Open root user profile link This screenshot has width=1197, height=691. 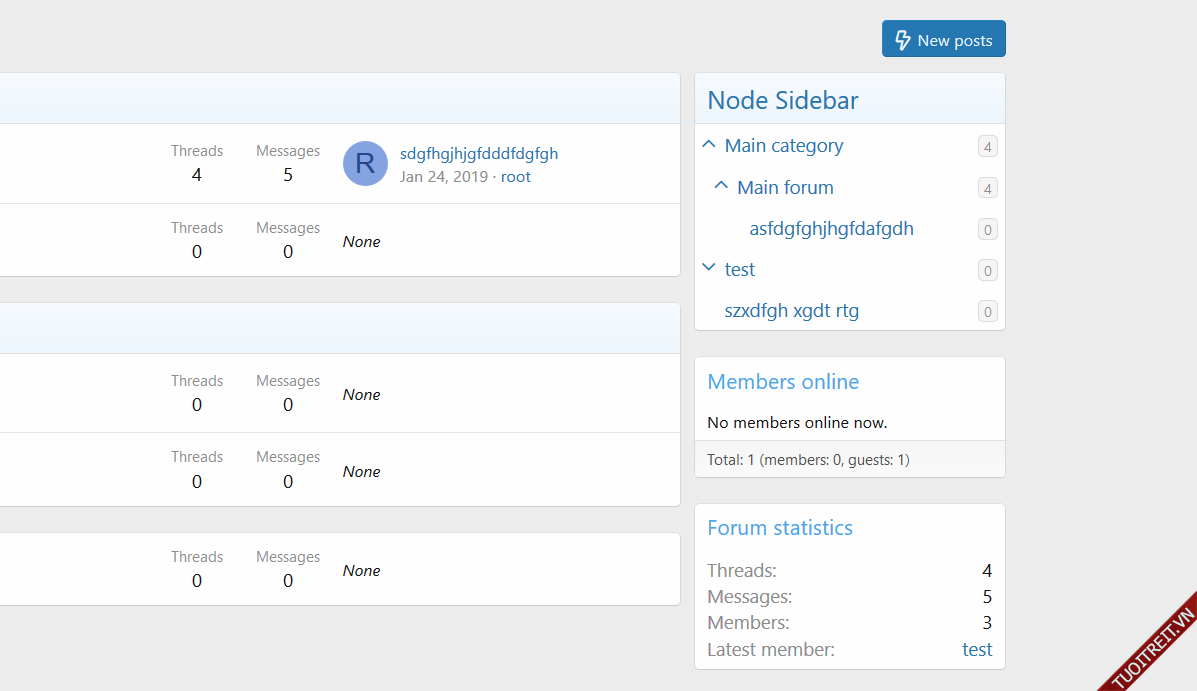click(516, 177)
